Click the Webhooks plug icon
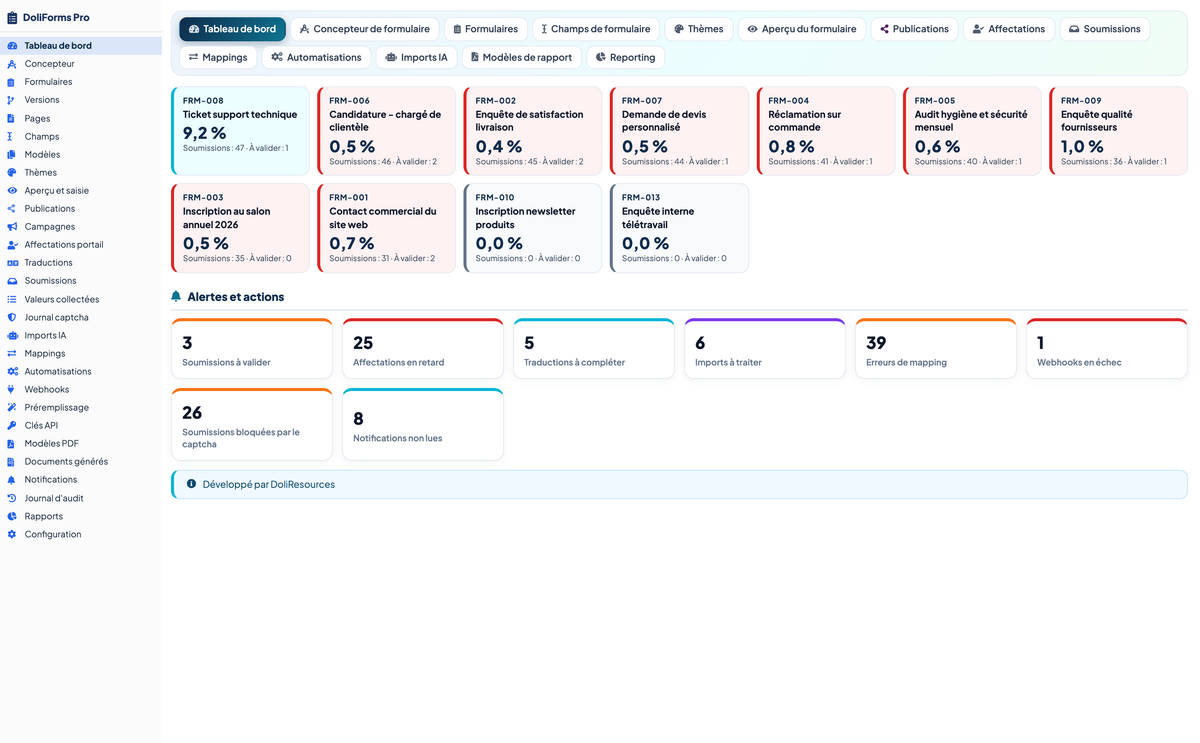Screen dimensions: 1200x743 pyautogui.click(x=12, y=389)
